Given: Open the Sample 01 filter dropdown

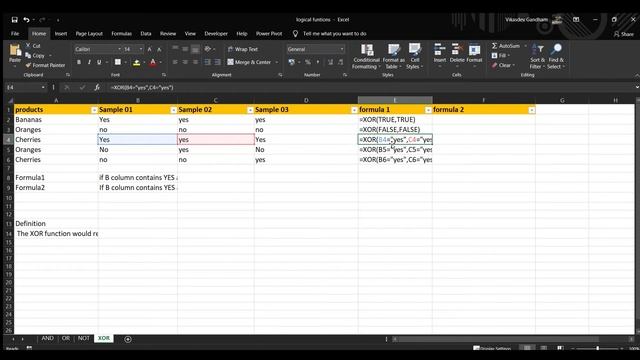Looking at the screenshot, I should [x=173, y=110].
